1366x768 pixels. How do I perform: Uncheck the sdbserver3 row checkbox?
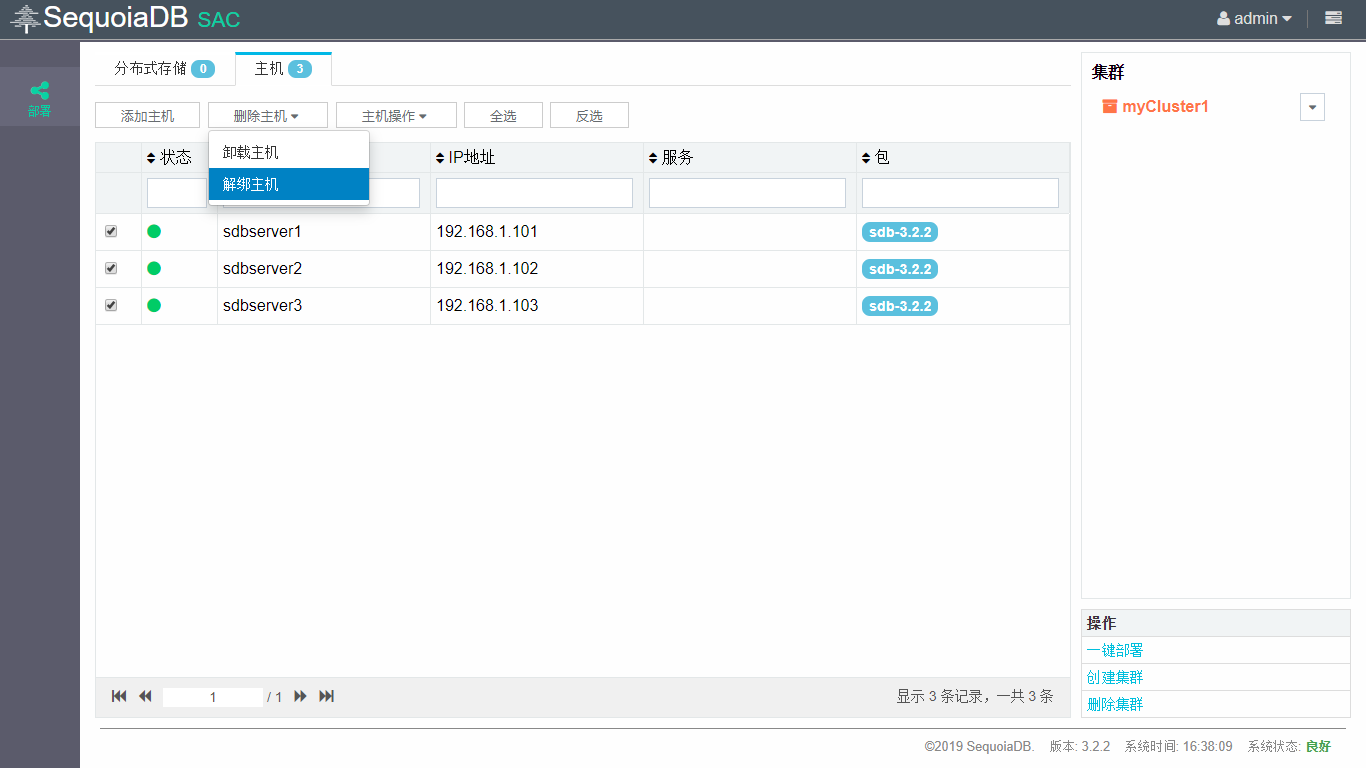[111, 305]
